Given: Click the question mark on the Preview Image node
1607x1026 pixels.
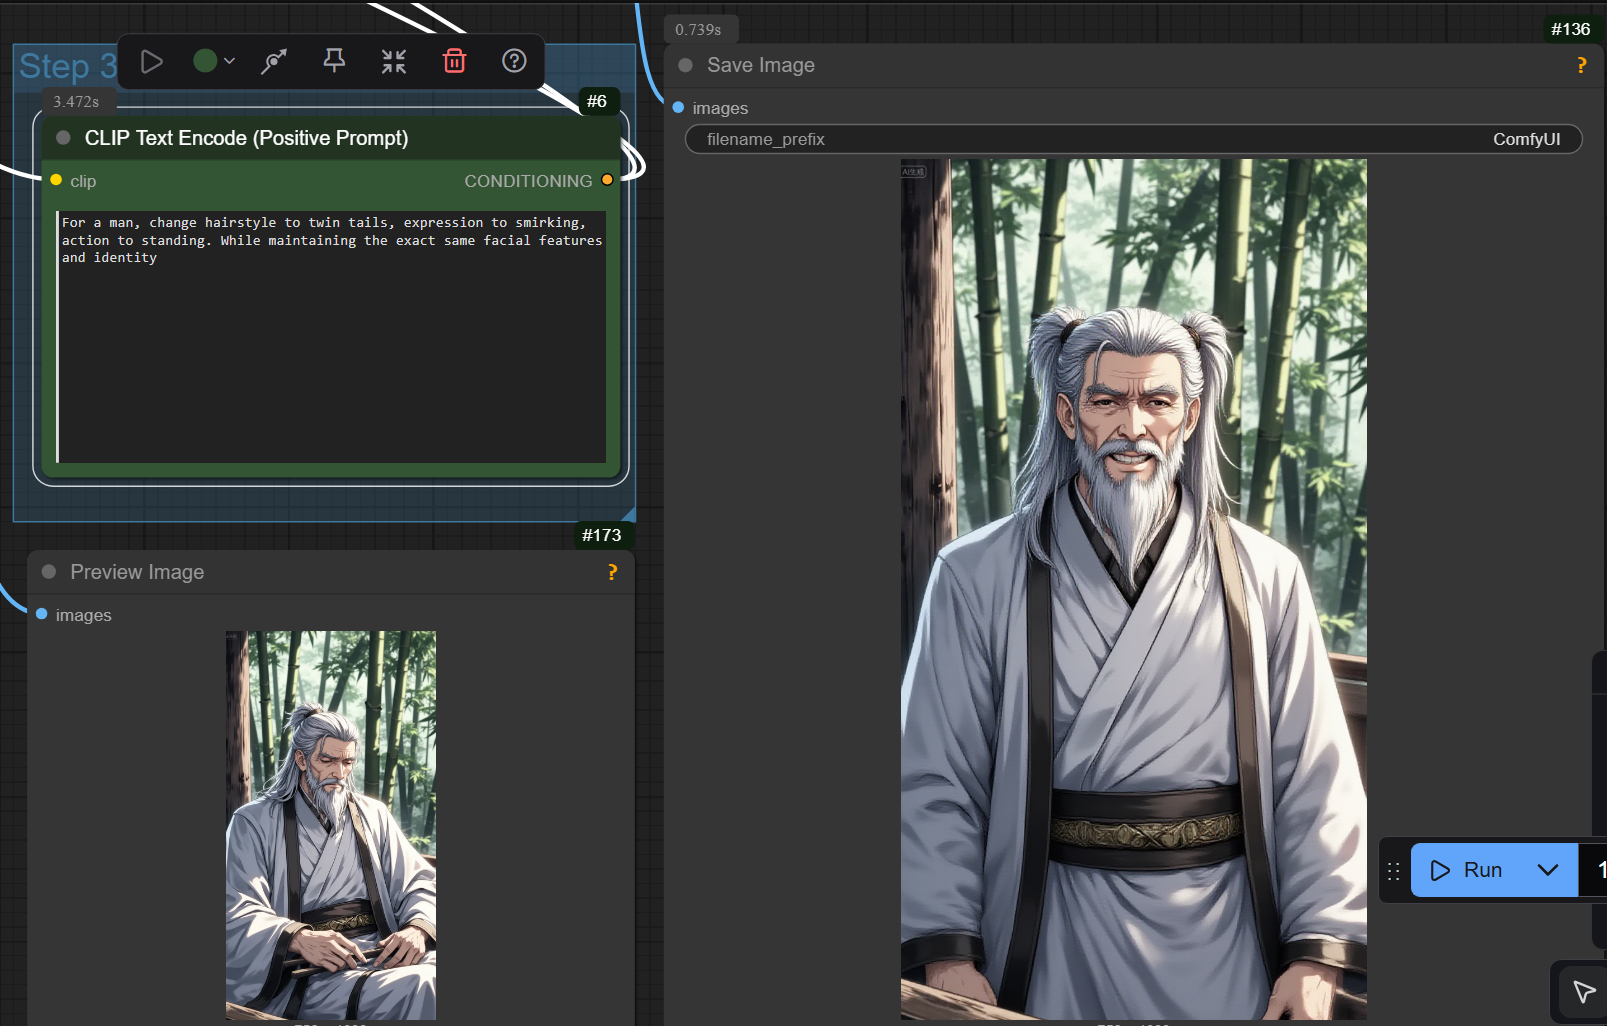Looking at the screenshot, I should (612, 572).
